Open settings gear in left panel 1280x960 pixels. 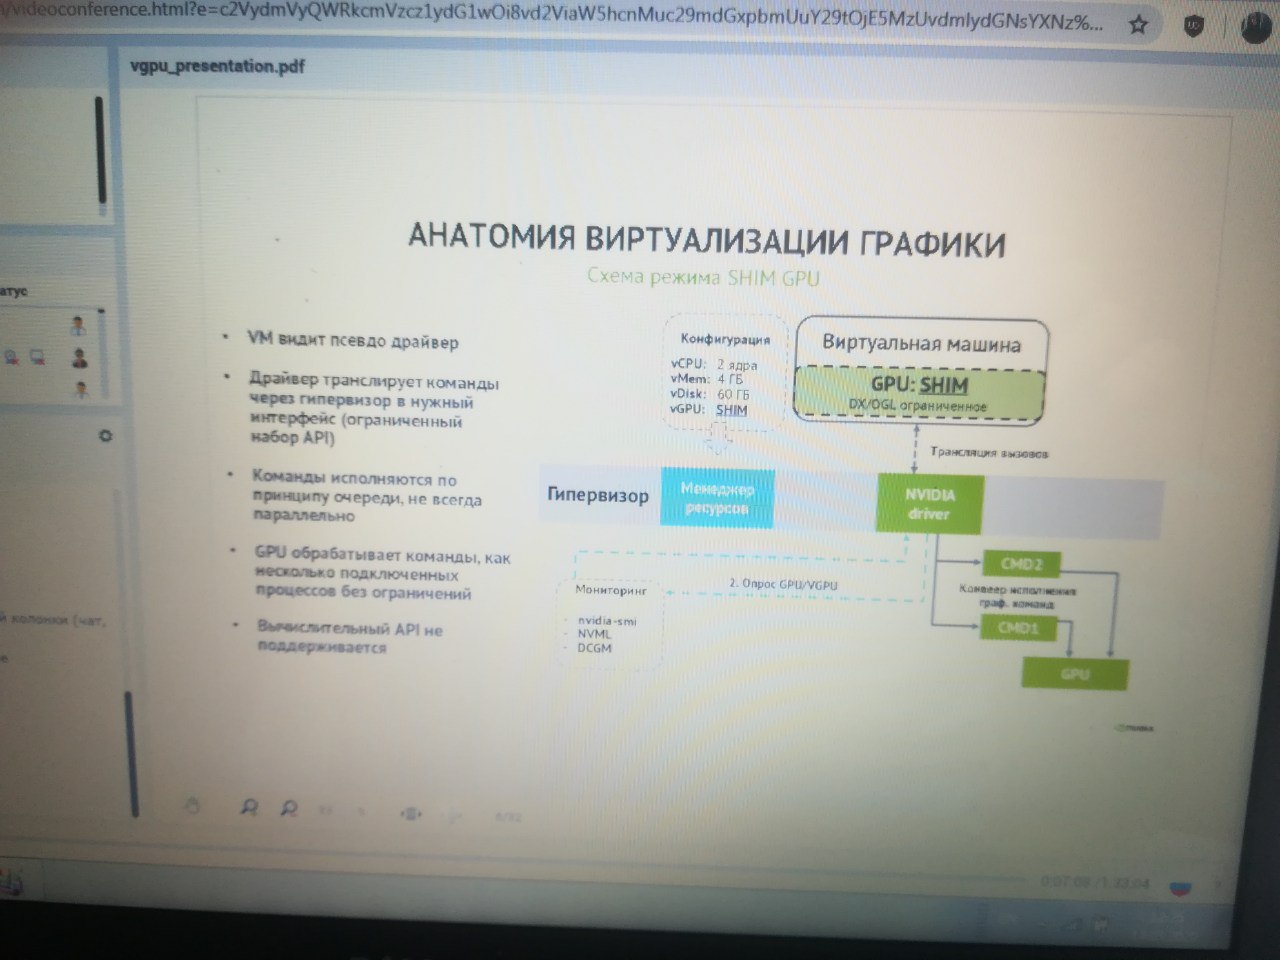[x=105, y=436]
